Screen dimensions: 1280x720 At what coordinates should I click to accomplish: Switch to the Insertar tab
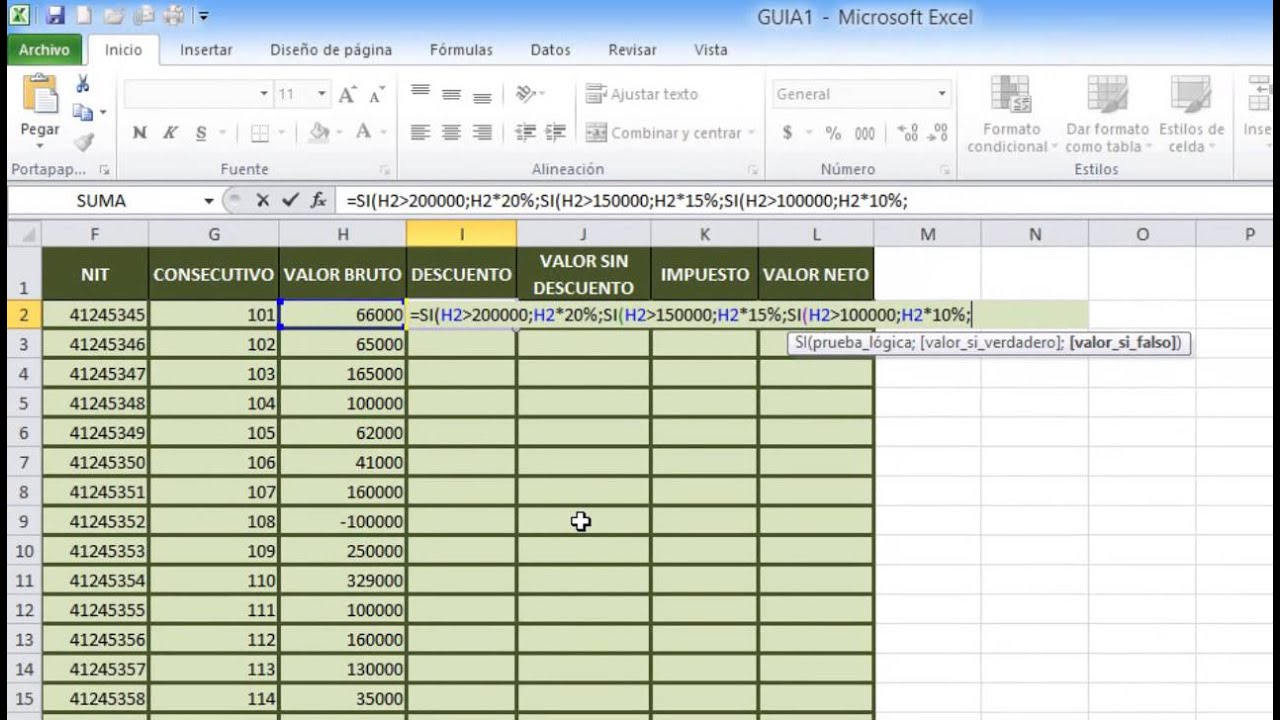(206, 49)
